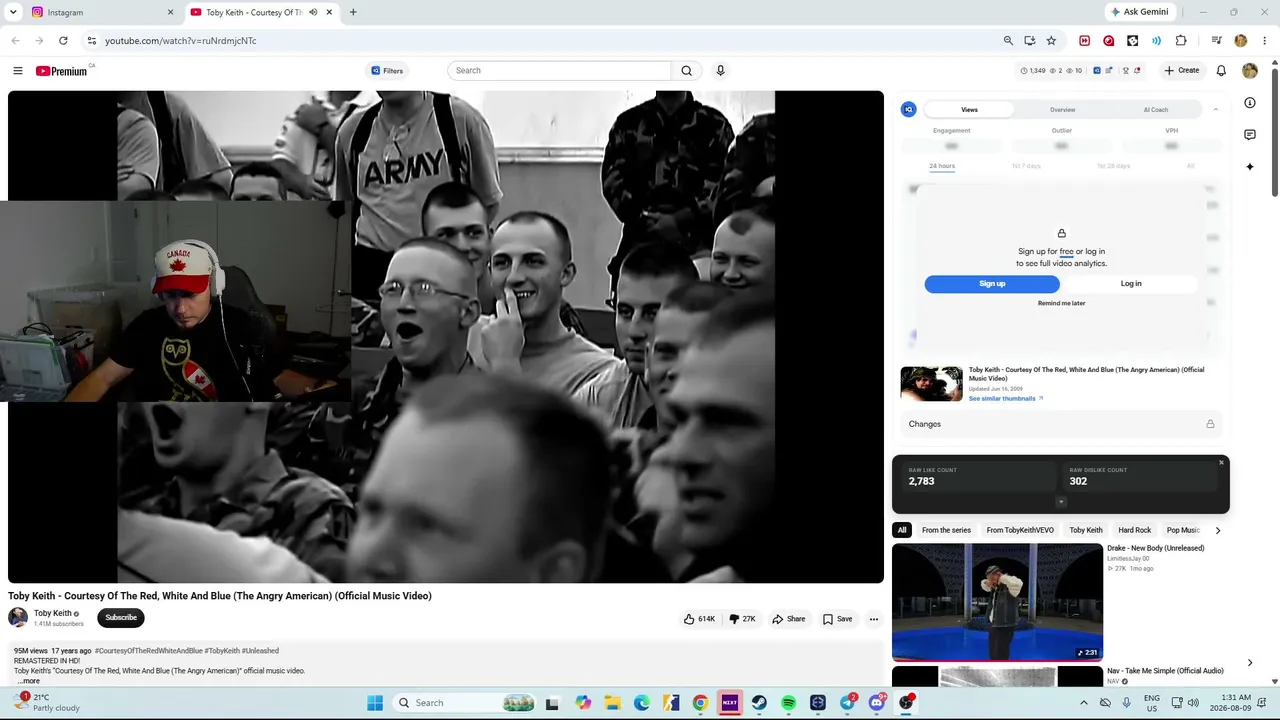Image resolution: width=1280 pixels, height=720 pixels.
Task: Select the All filter chip
Action: click(x=902, y=530)
